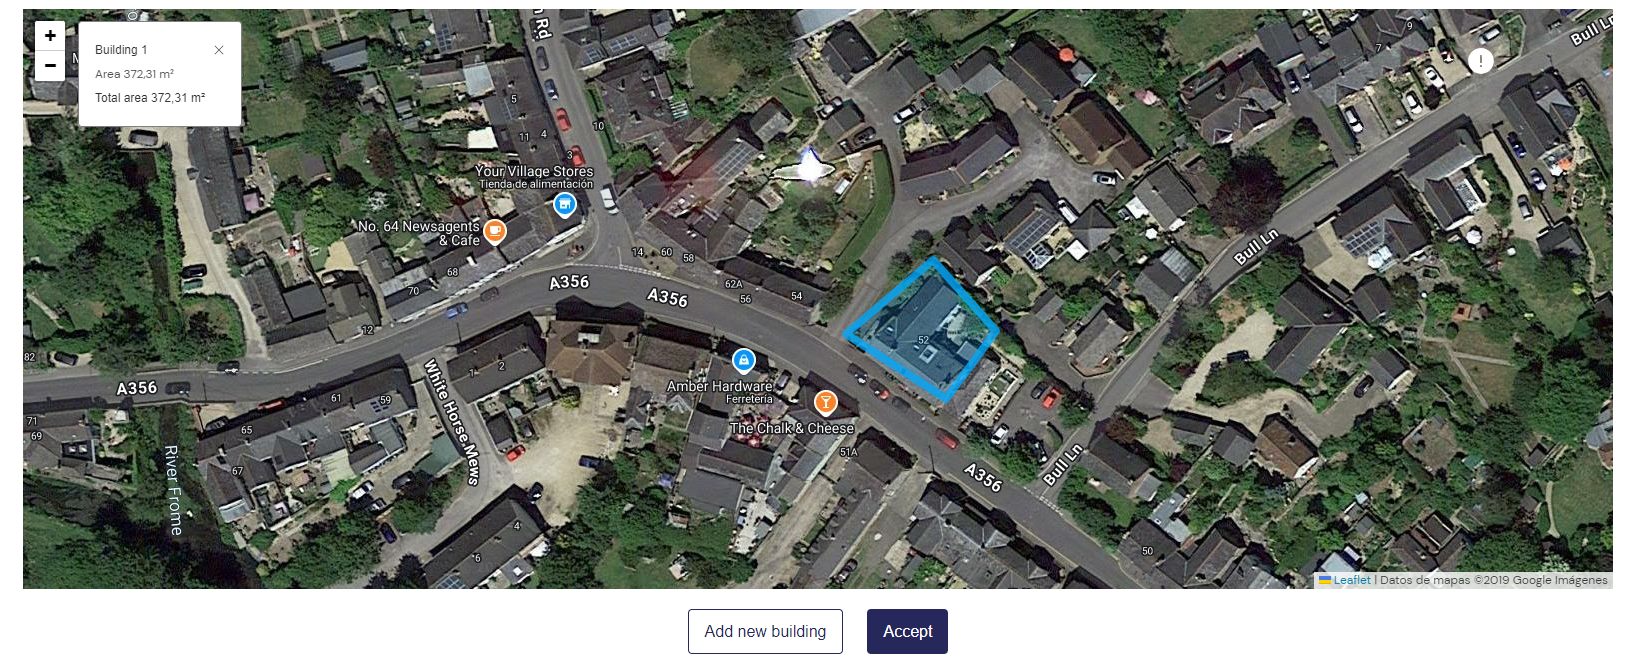The image size is (1639, 661).
Task: Open the Amber Hardware map pin
Action: [743, 360]
